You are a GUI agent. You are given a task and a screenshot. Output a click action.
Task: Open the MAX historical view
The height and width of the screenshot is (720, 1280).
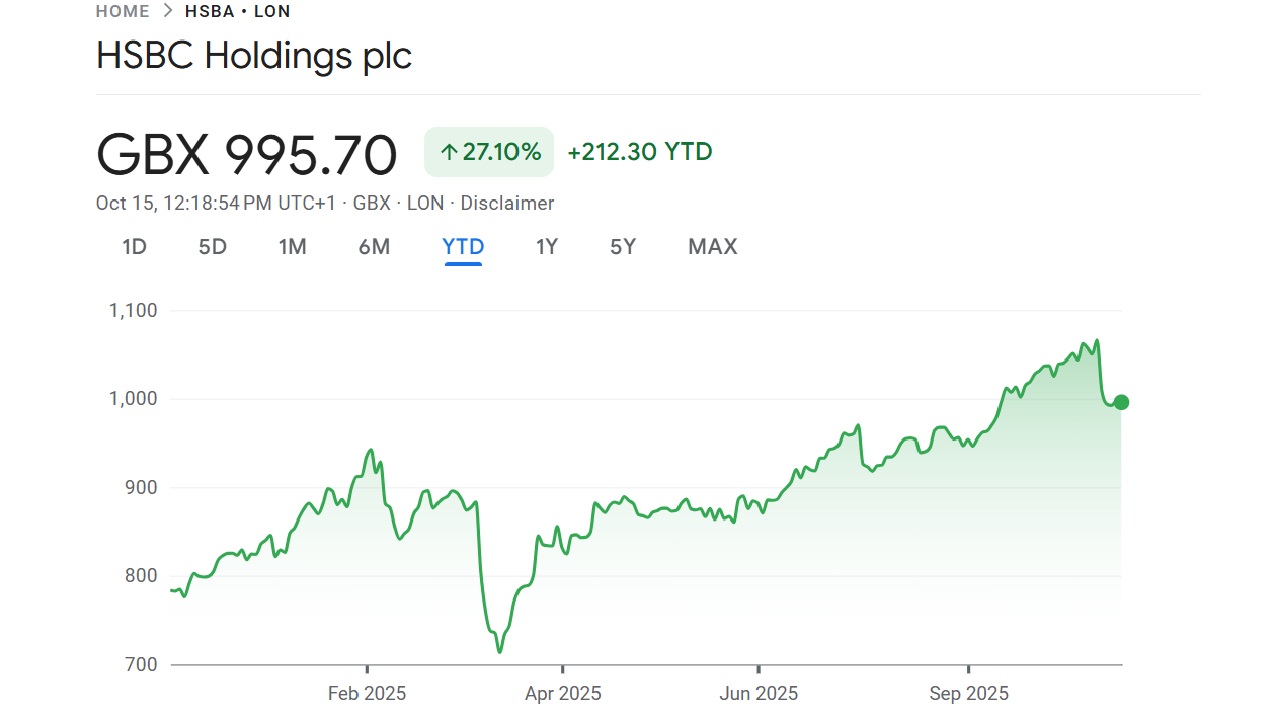pos(712,246)
